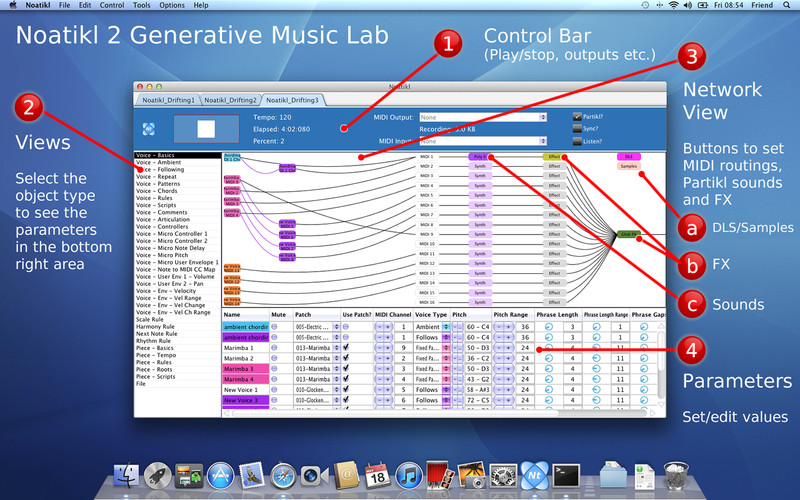Viewport: 800px width, 500px height.
Task: Toggle the Listen? checkbox
Action: [x=577, y=141]
